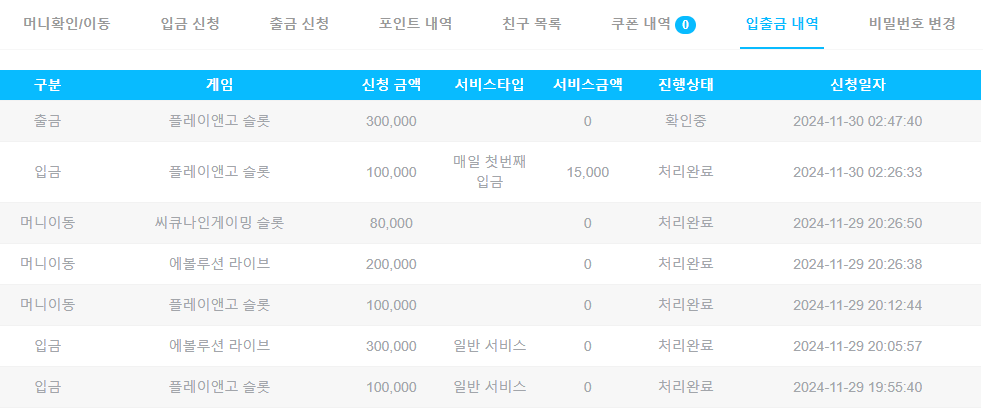Image resolution: width=983 pixels, height=414 pixels.
Task: Click the 구분 column header
Action: coord(48,85)
